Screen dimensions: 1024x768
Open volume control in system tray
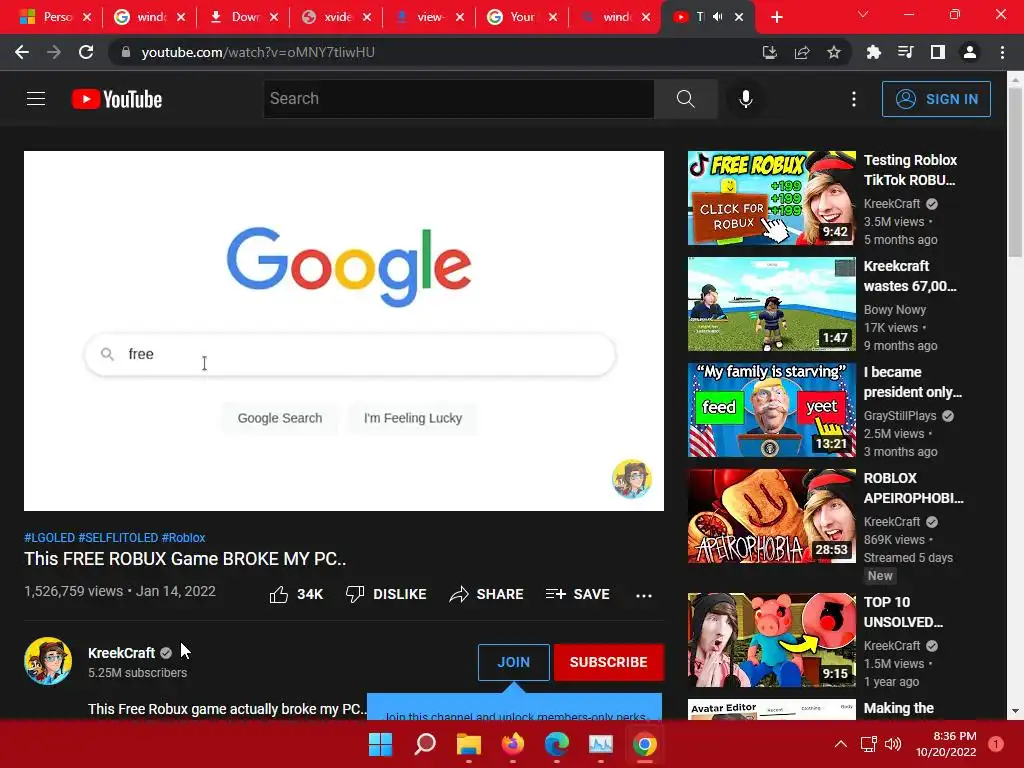(x=893, y=744)
